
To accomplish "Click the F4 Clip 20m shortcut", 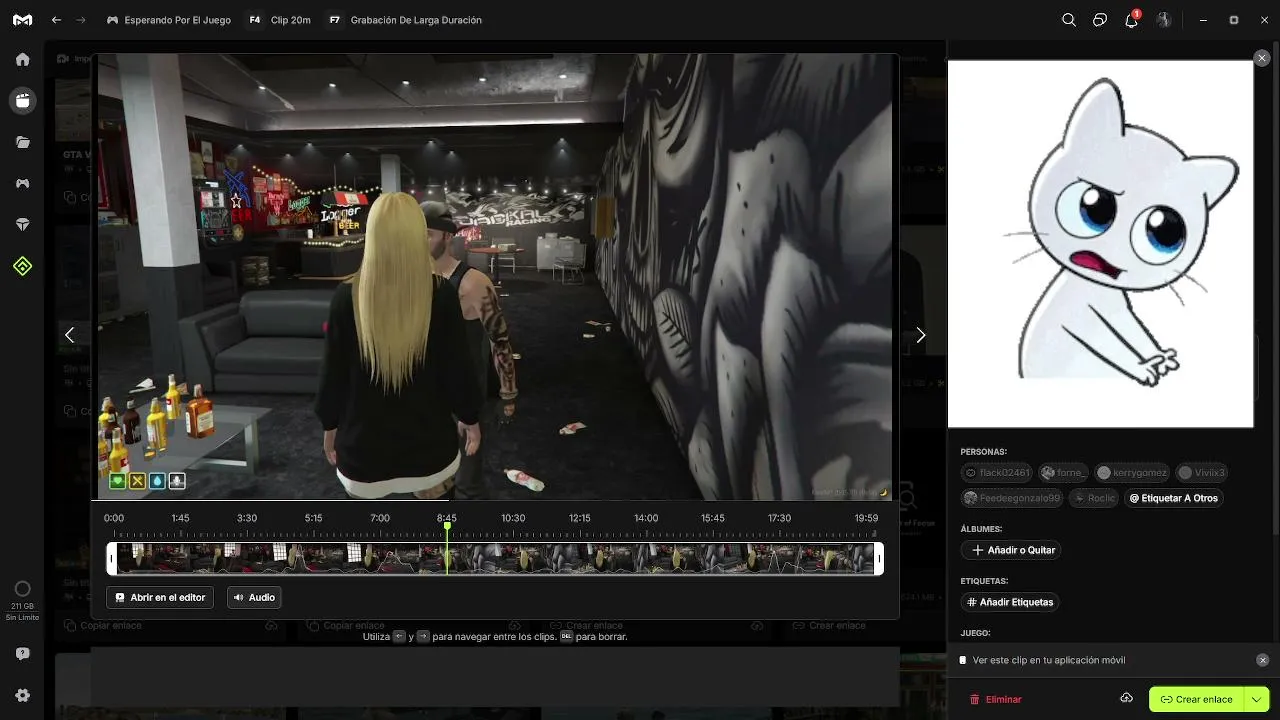I will (279, 20).
